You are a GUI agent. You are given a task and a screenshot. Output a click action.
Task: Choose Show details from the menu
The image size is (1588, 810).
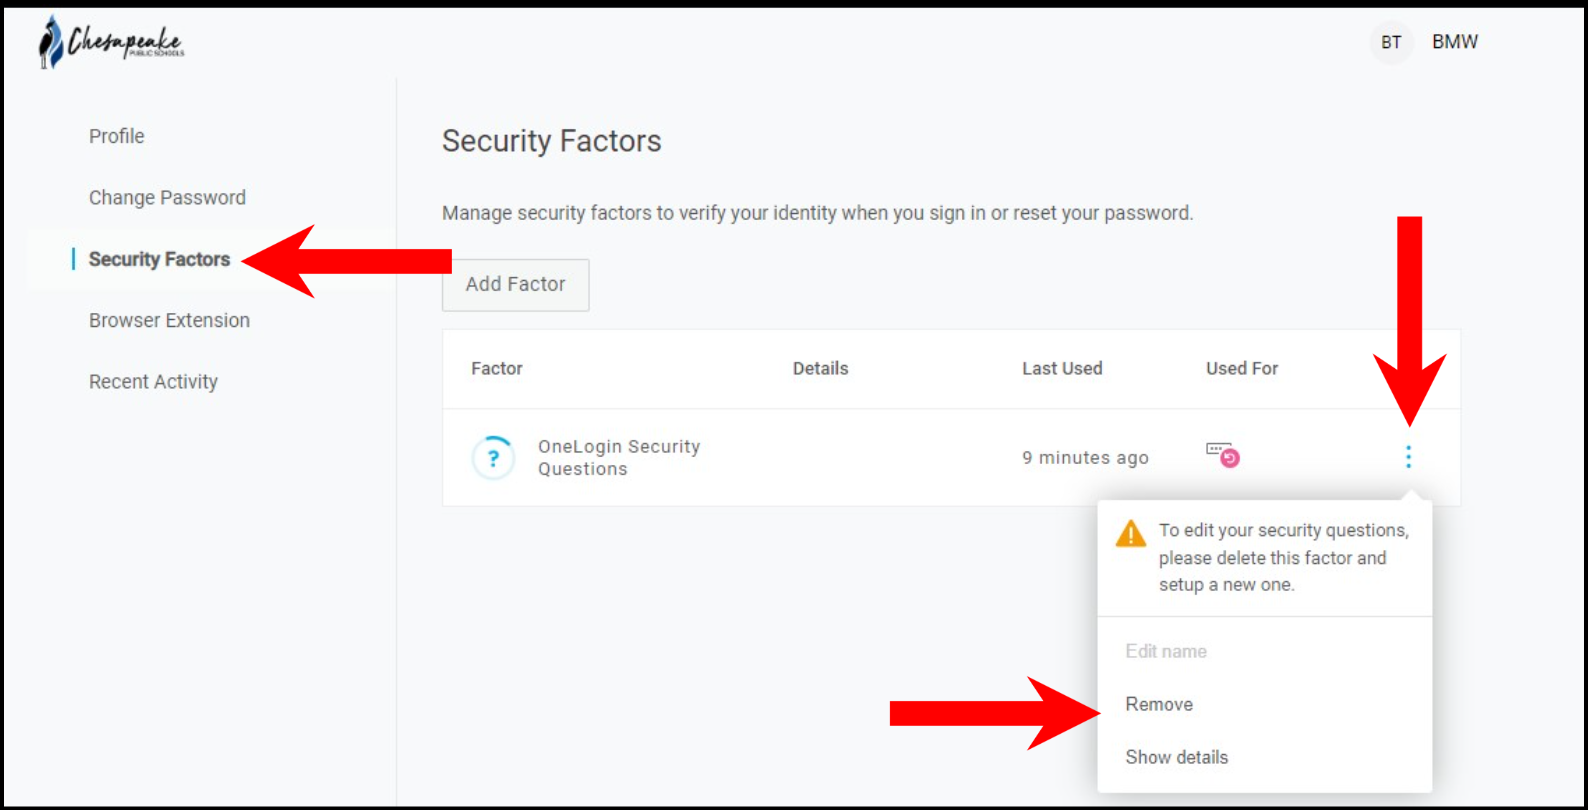point(1176,757)
